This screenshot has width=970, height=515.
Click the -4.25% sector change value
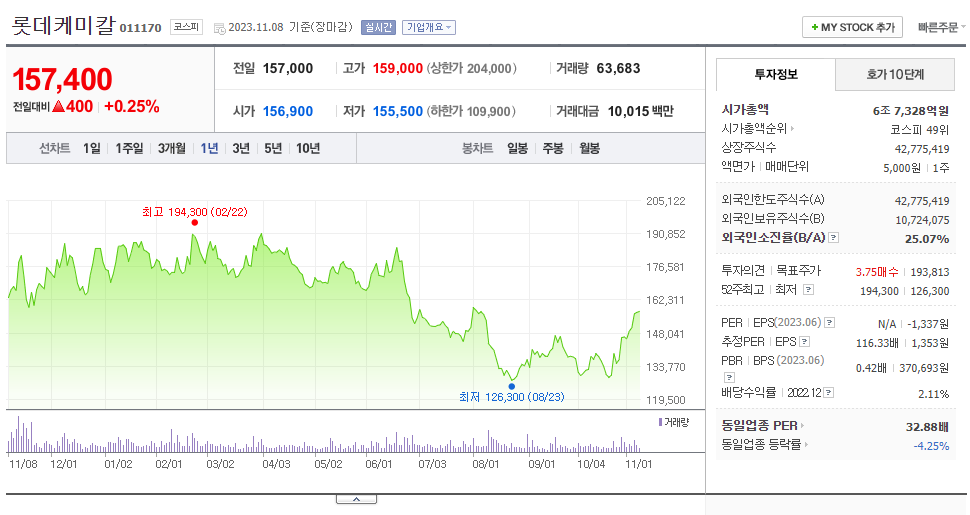(x=931, y=446)
